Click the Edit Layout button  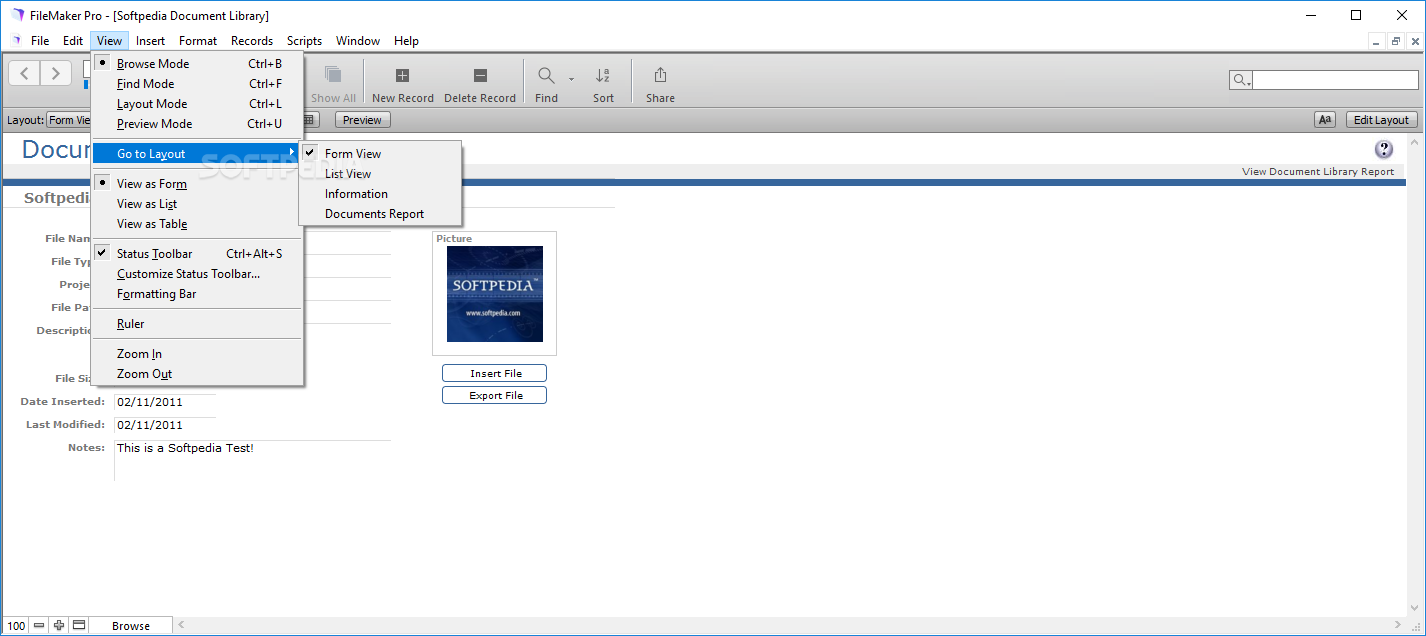(x=1381, y=120)
